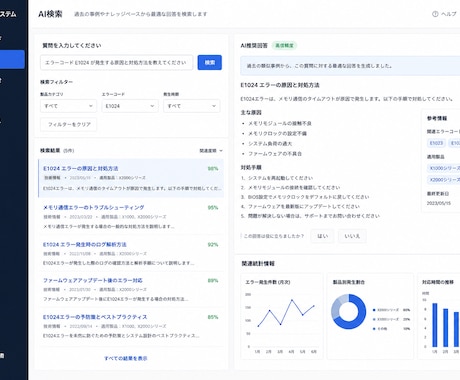This screenshot has height=380, width=460.
Task: Click the 1月 bar in 対応時間の推移 chart
Action: [x=435, y=325]
